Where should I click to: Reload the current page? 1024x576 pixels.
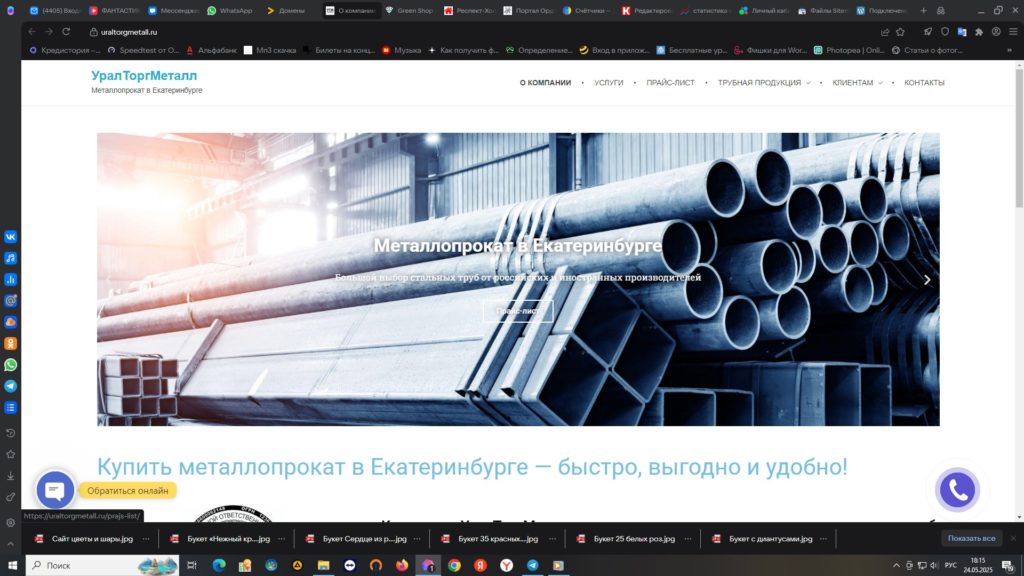(x=66, y=31)
